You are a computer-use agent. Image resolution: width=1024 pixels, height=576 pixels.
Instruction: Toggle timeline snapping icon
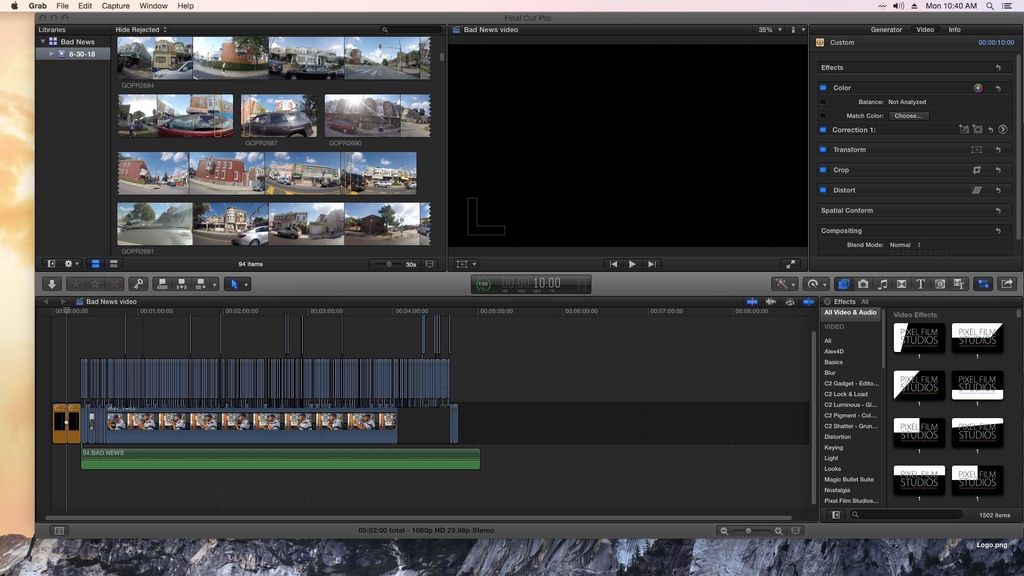(808, 302)
